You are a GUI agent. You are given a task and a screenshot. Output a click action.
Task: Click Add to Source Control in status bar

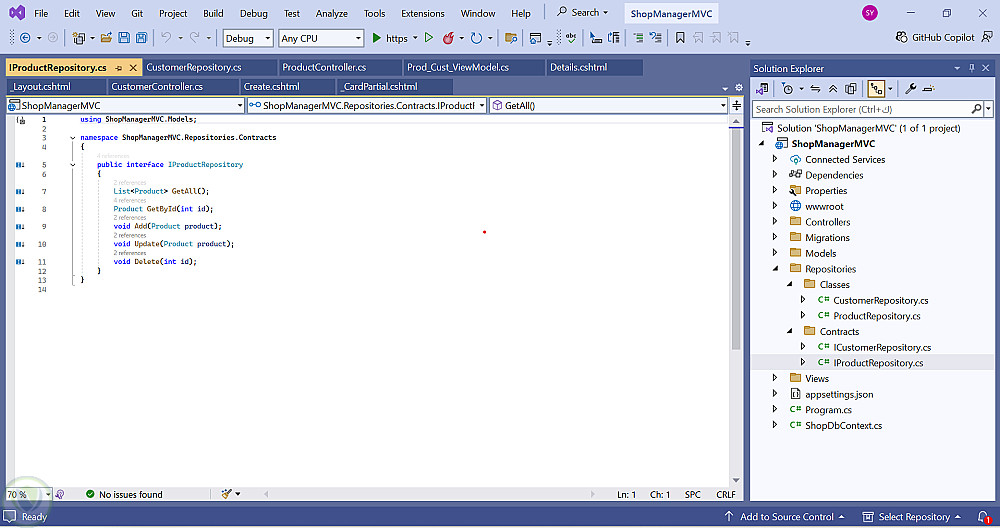(784, 517)
